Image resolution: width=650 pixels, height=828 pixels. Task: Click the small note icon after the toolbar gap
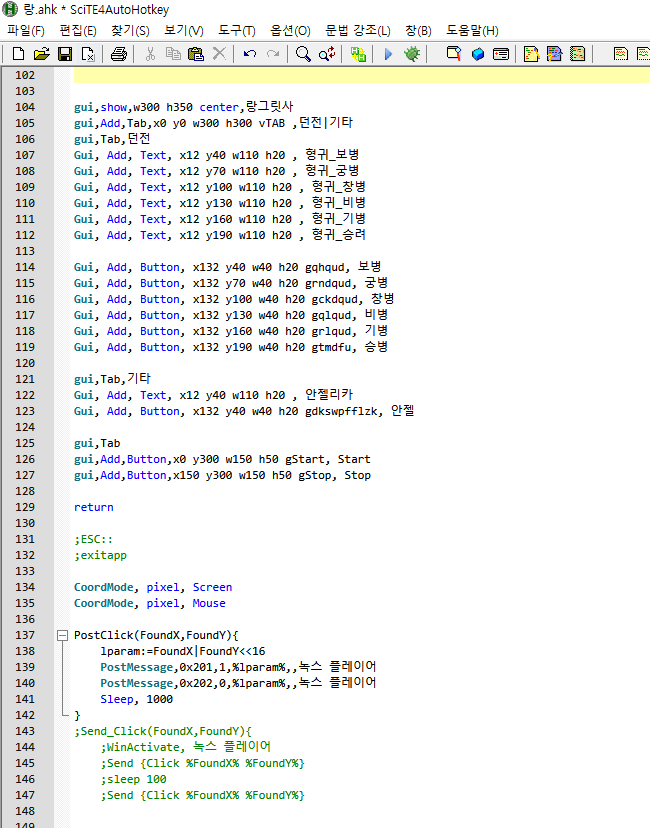click(x=620, y=54)
